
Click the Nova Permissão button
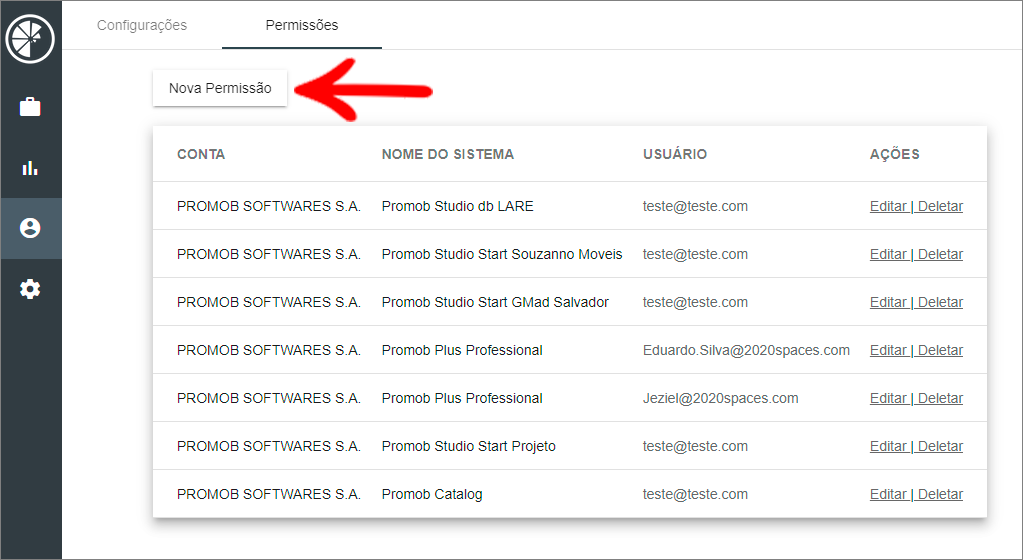pyautogui.click(x=220, y=88)
